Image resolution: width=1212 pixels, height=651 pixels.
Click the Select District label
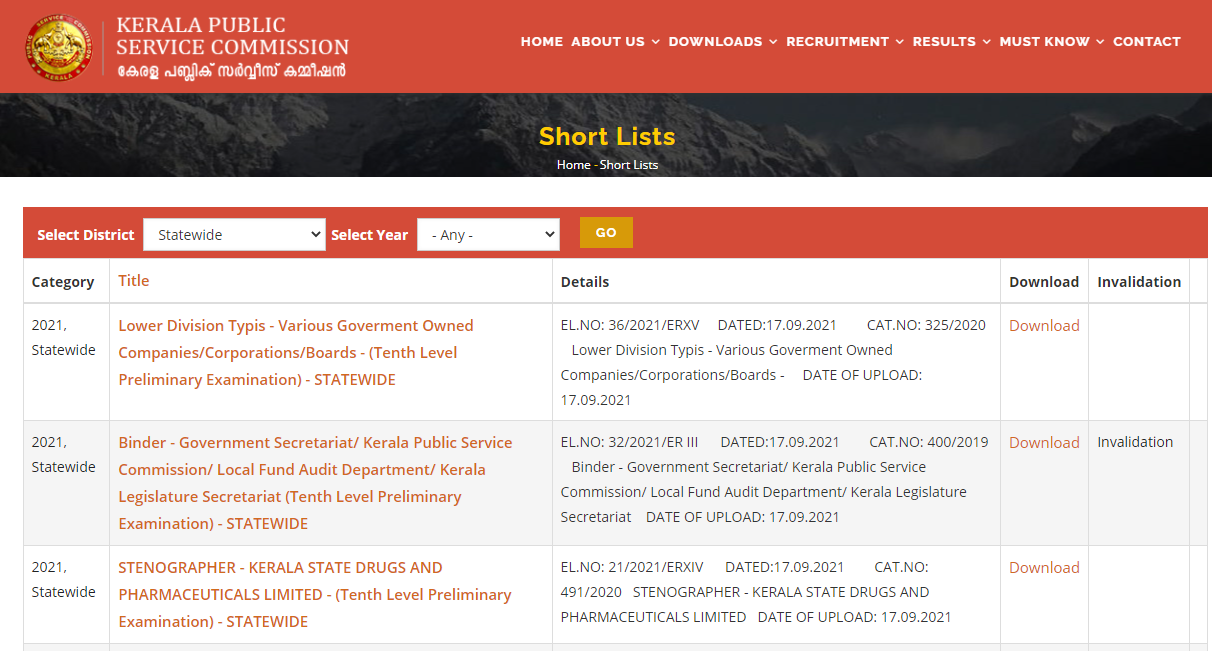[x=86, y=235]
